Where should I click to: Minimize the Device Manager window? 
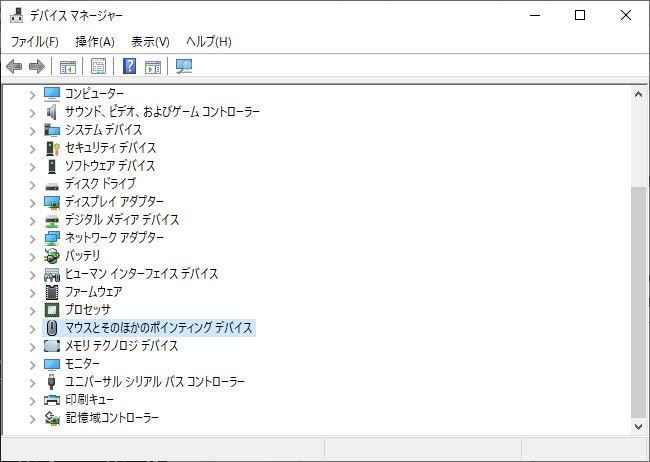pyautogui.click(x=535, y=15)
